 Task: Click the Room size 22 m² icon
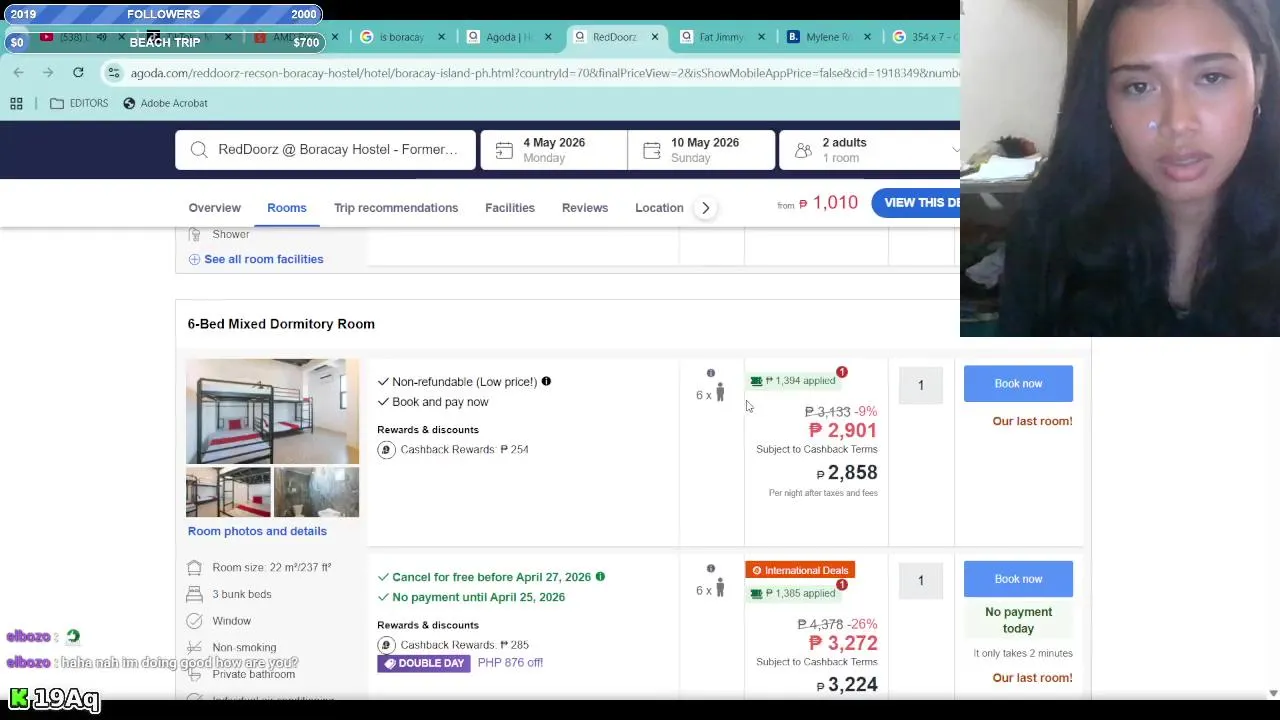[194, 567]
